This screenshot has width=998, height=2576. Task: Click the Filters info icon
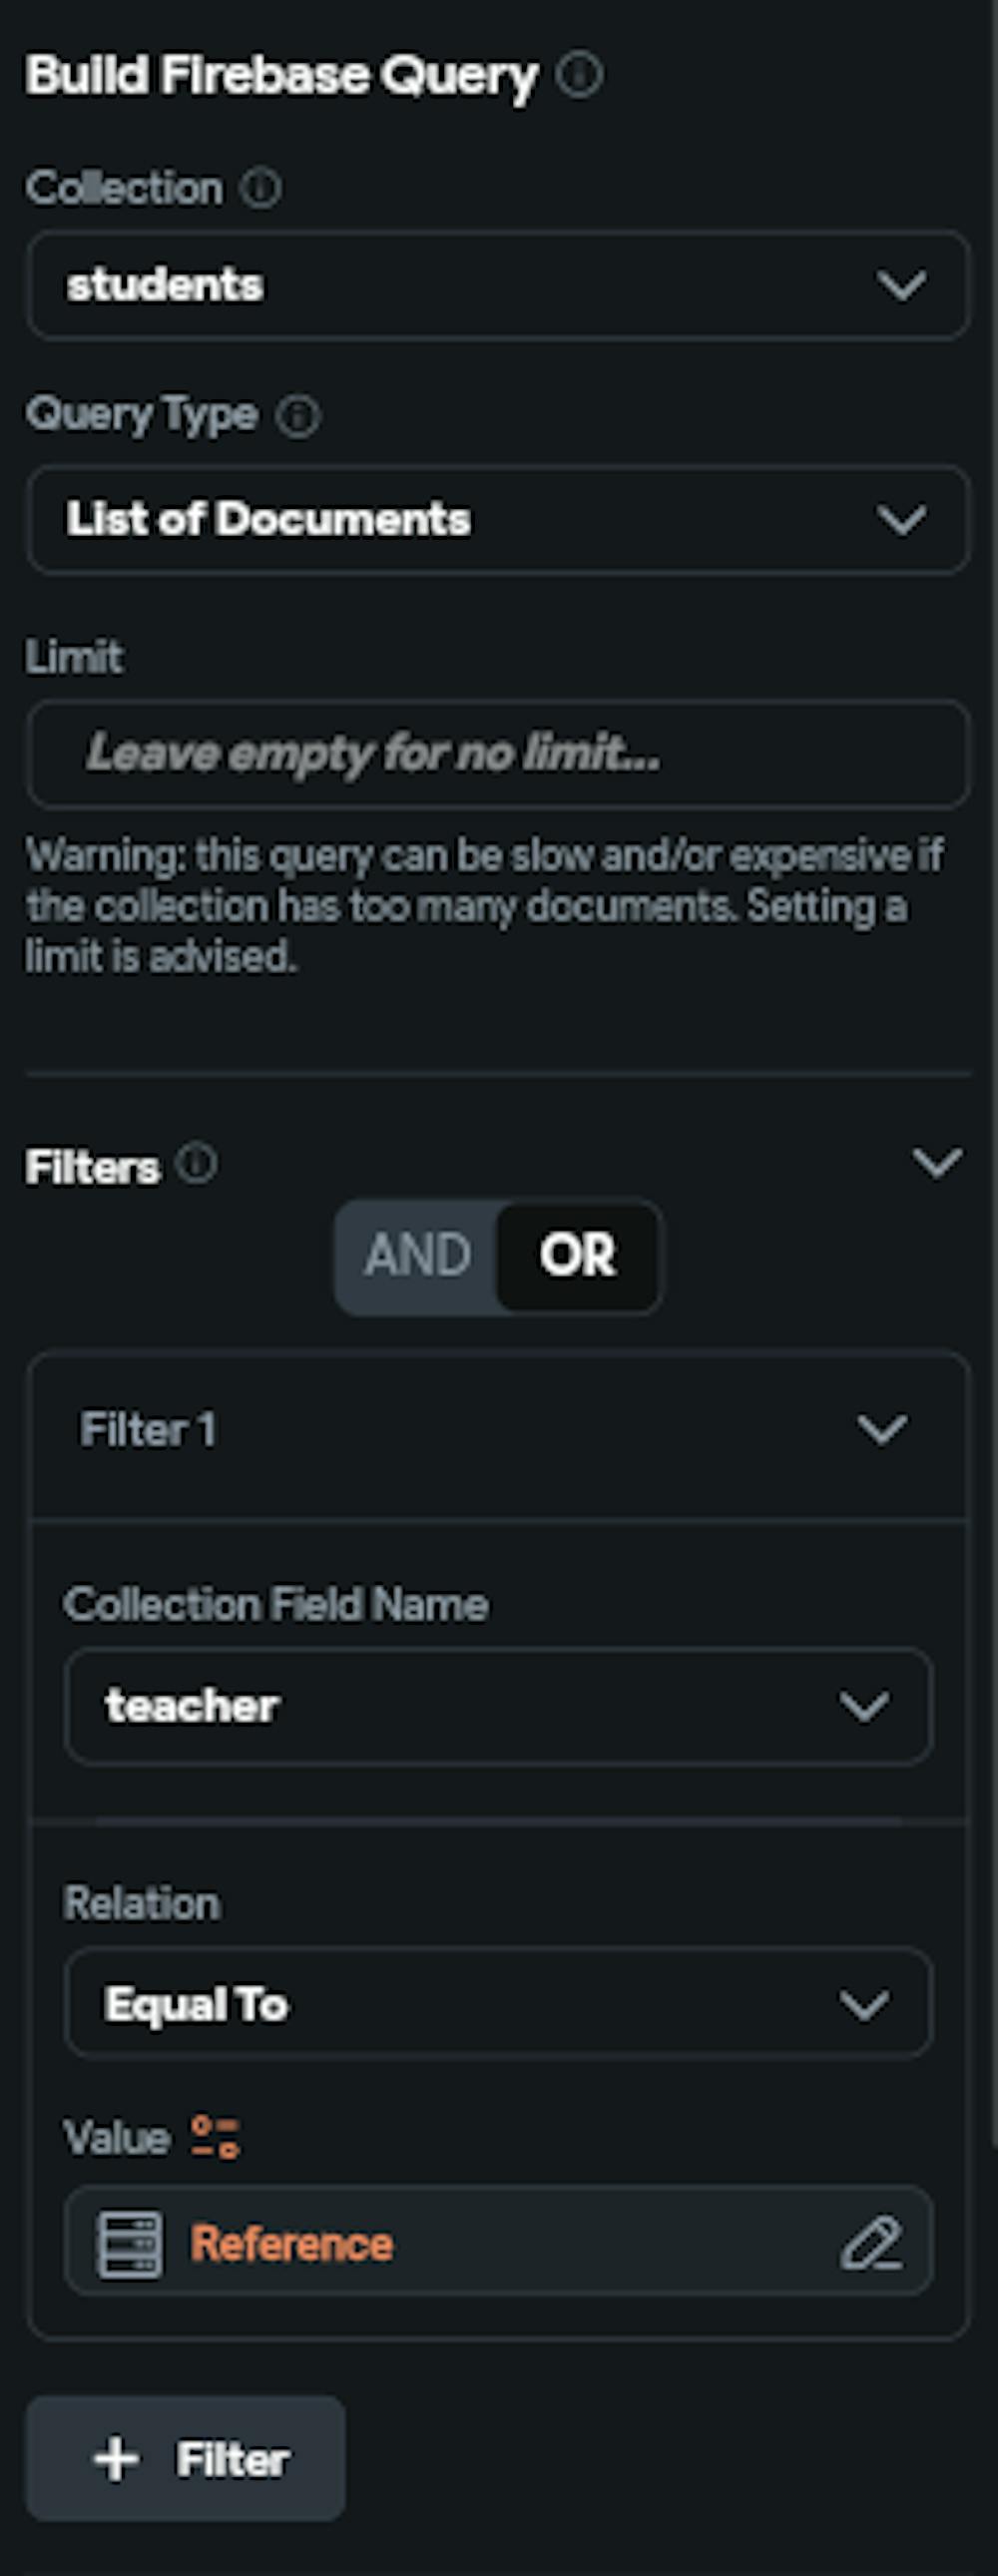coord(196,1163)
